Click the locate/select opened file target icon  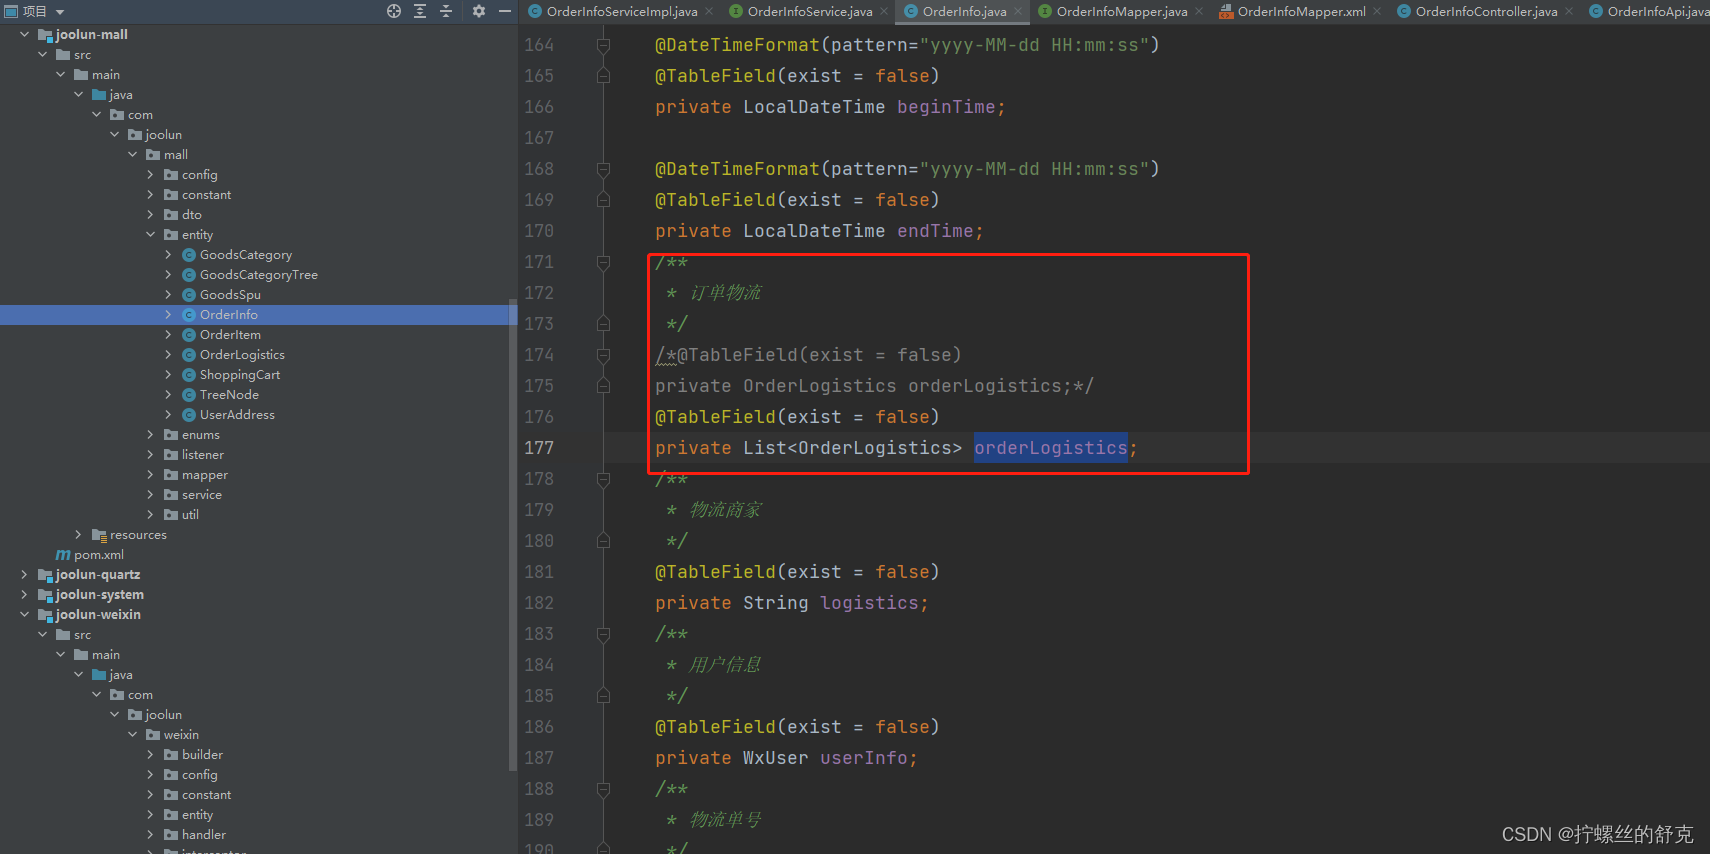coord(394,11)
